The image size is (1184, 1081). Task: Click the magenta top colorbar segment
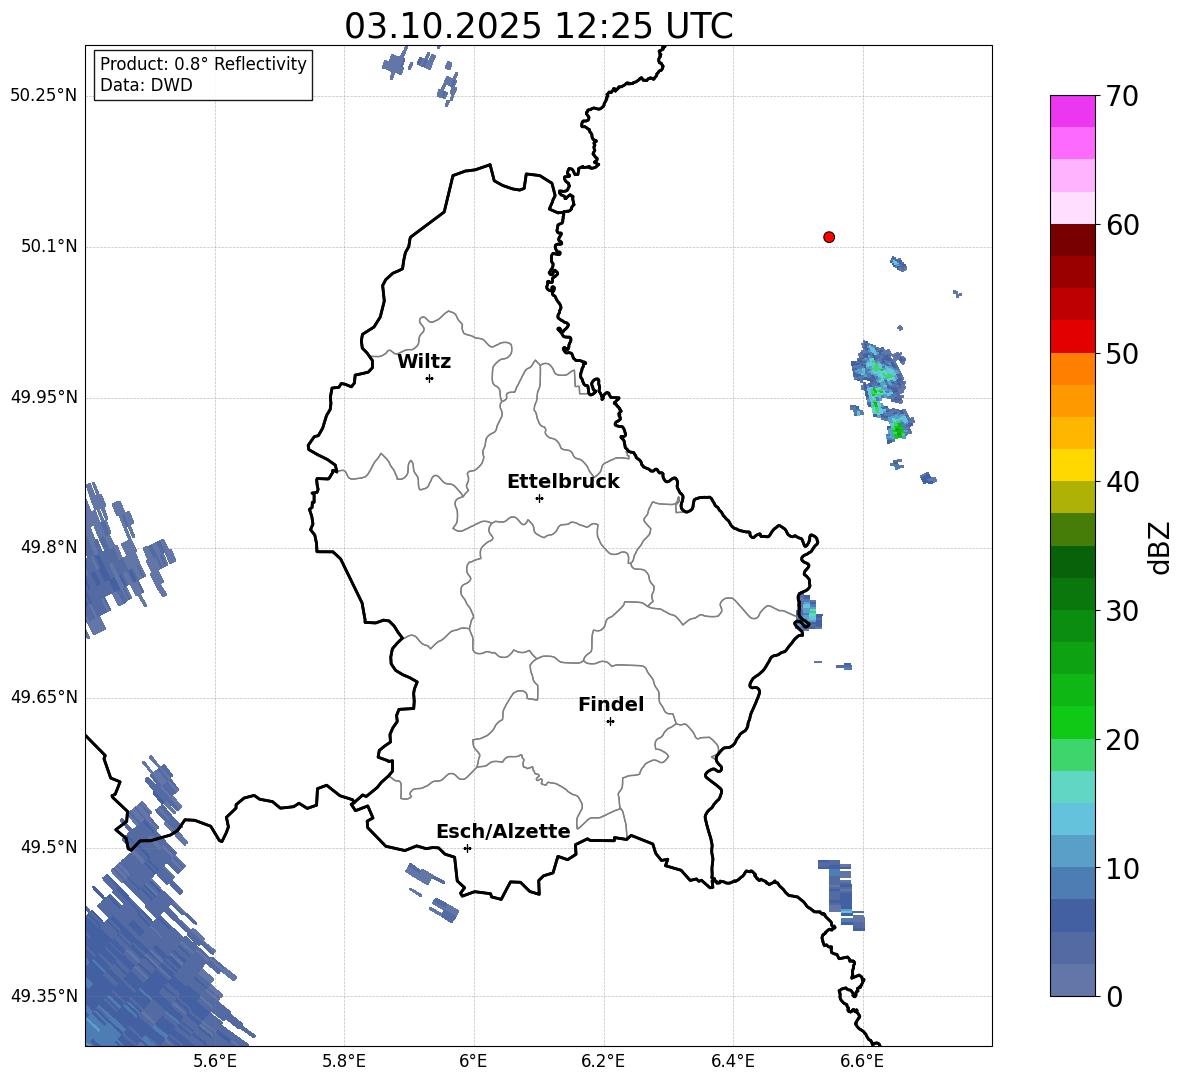point(1072,111)
